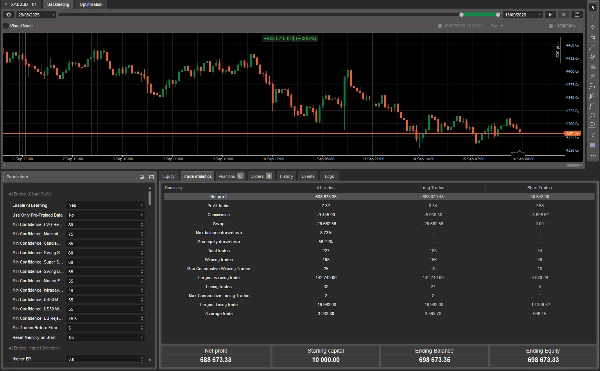Click the Net profit value 688 673.33
The width and height of the screenshot is (600, 371).
pos(215,360)
